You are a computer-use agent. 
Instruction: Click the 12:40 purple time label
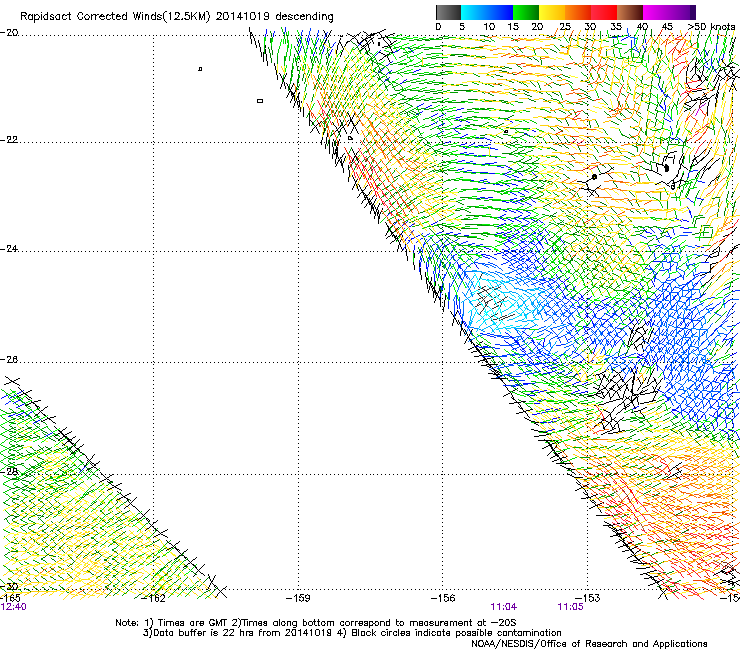click(x=13, y=607)
